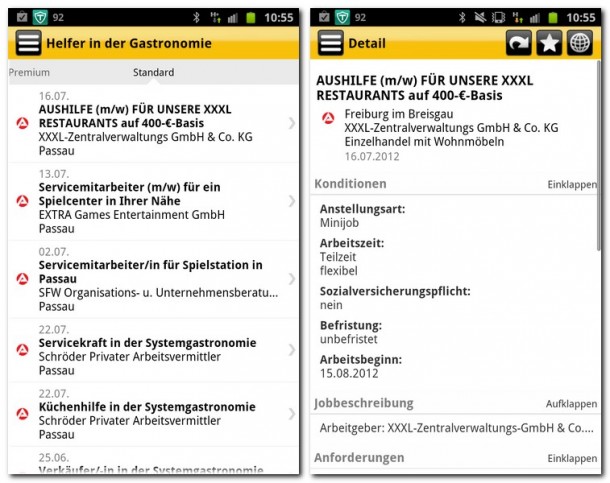
Task: Tap agency logo beside Servicekraft listing
Action: tap(21, 349)
